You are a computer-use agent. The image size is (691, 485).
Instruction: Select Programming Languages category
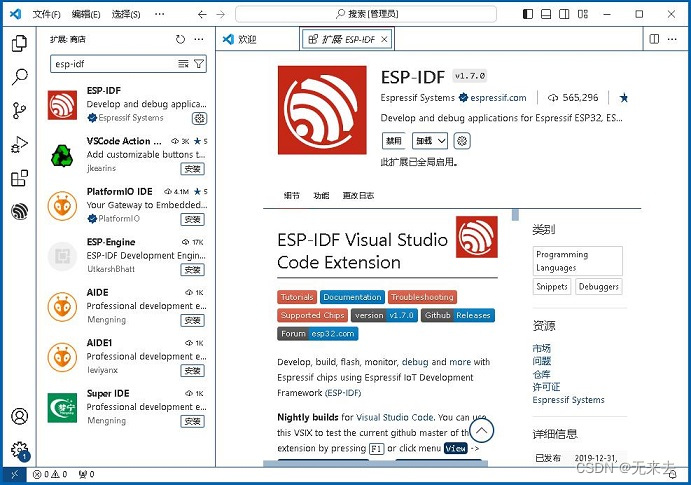click(578, 261)
